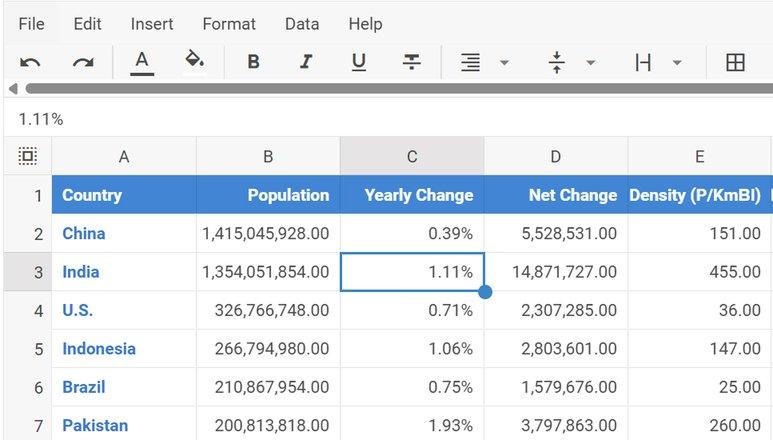Click the 147.00 density cell
This screenshot has height=440, width=773.
click(700, 349)
